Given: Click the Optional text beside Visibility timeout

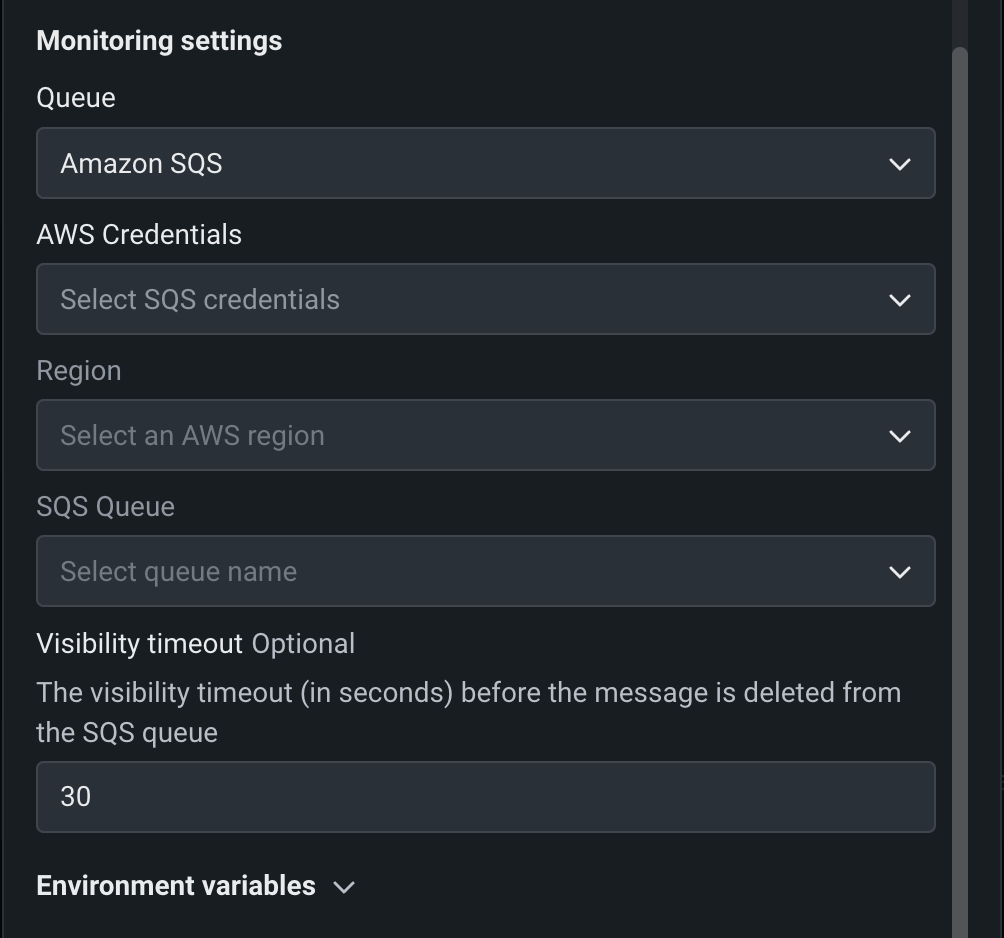Looking at the screenshot, I should [x=303, y=643].
